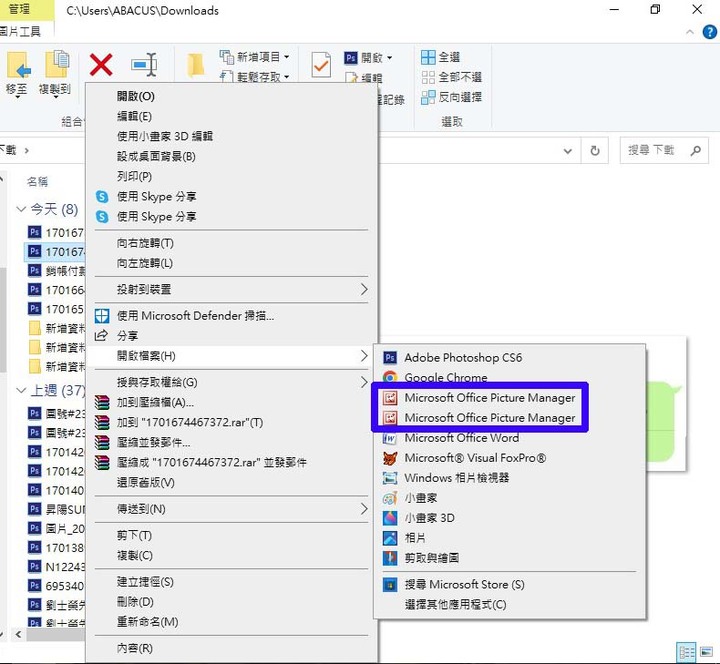This screenshot has width=720, height=664.
Task: Click 加到 "1701674467372.rar"(T) entry
Action: click(231, 422)
